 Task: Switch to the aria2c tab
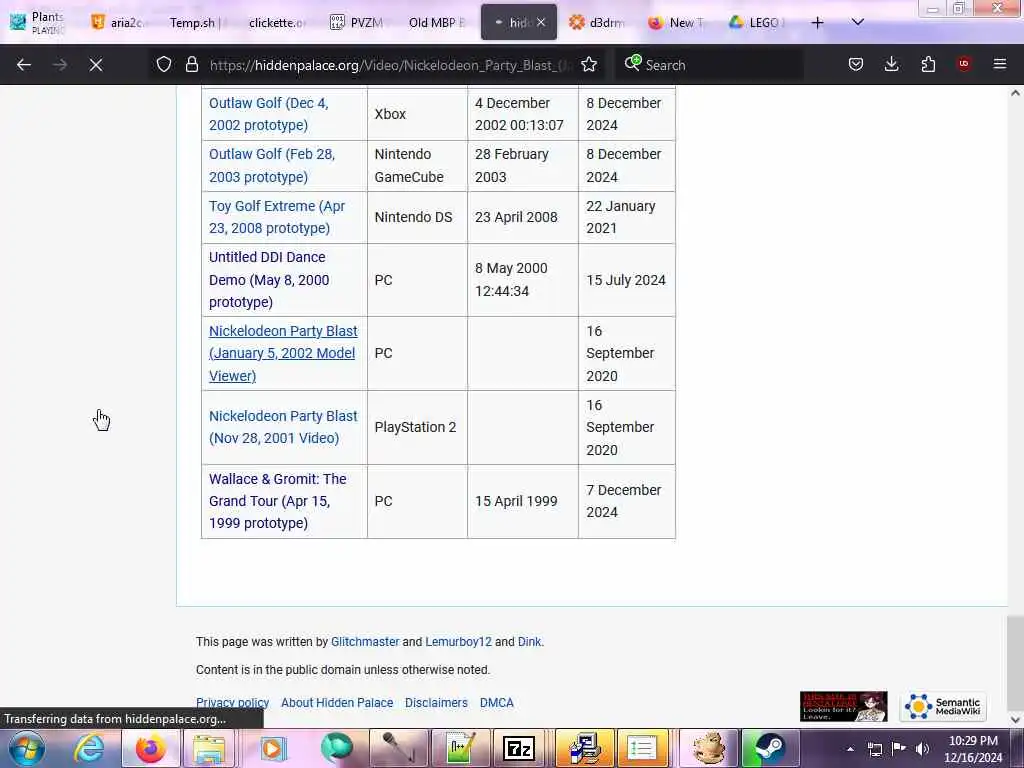117,23
